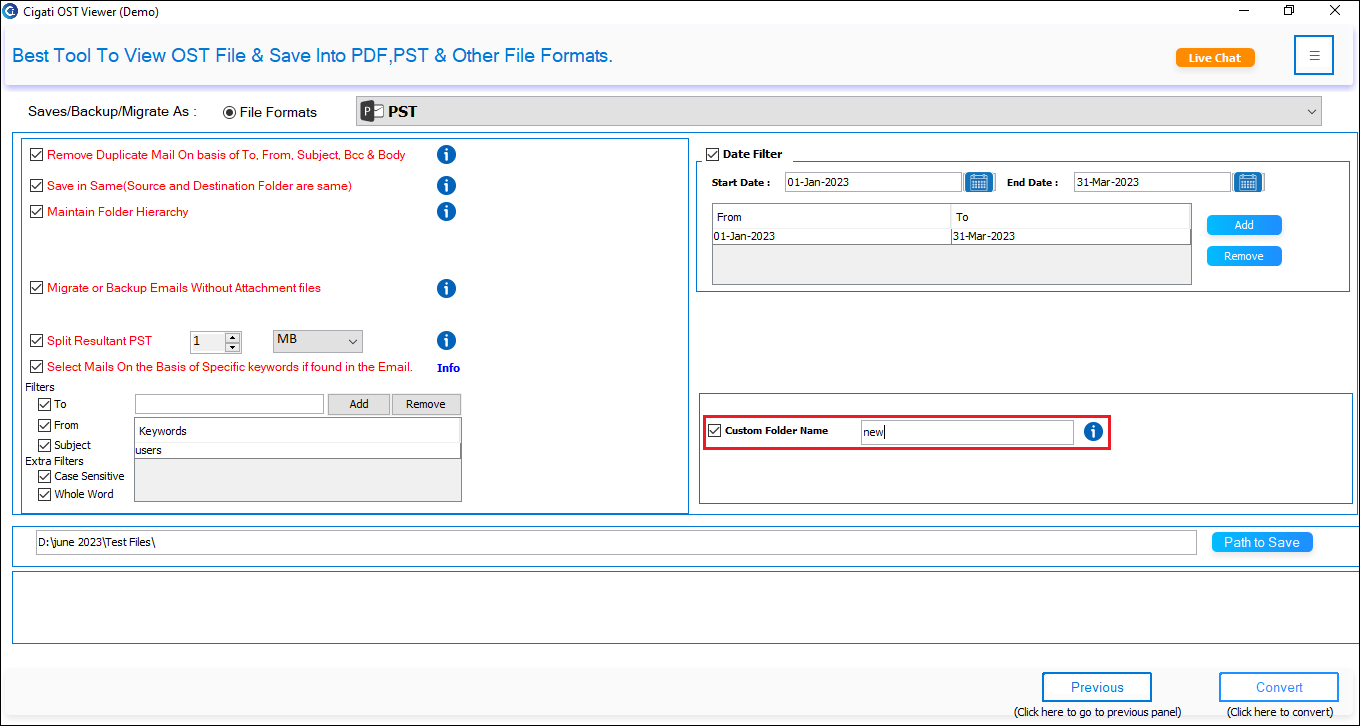This screenshot has width=1360, height=726.
Task: Uncheck the Date Filter checkbox
Action: click(x=712, y=154)
